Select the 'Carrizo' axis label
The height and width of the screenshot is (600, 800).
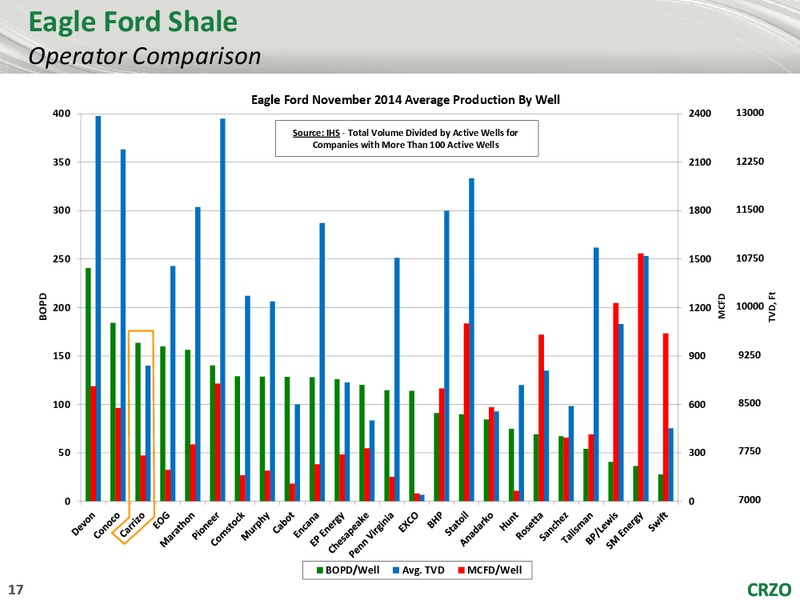[133, 526]
